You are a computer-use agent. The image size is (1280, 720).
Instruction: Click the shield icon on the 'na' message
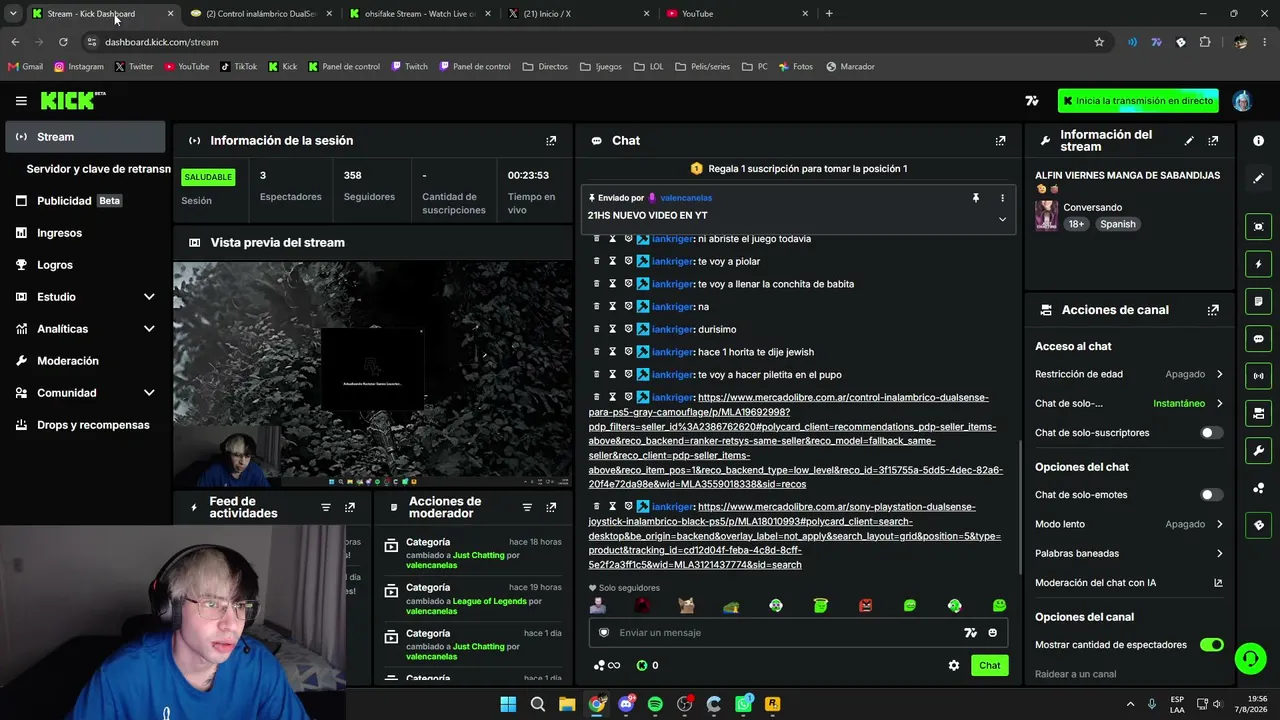pos(629,307)
